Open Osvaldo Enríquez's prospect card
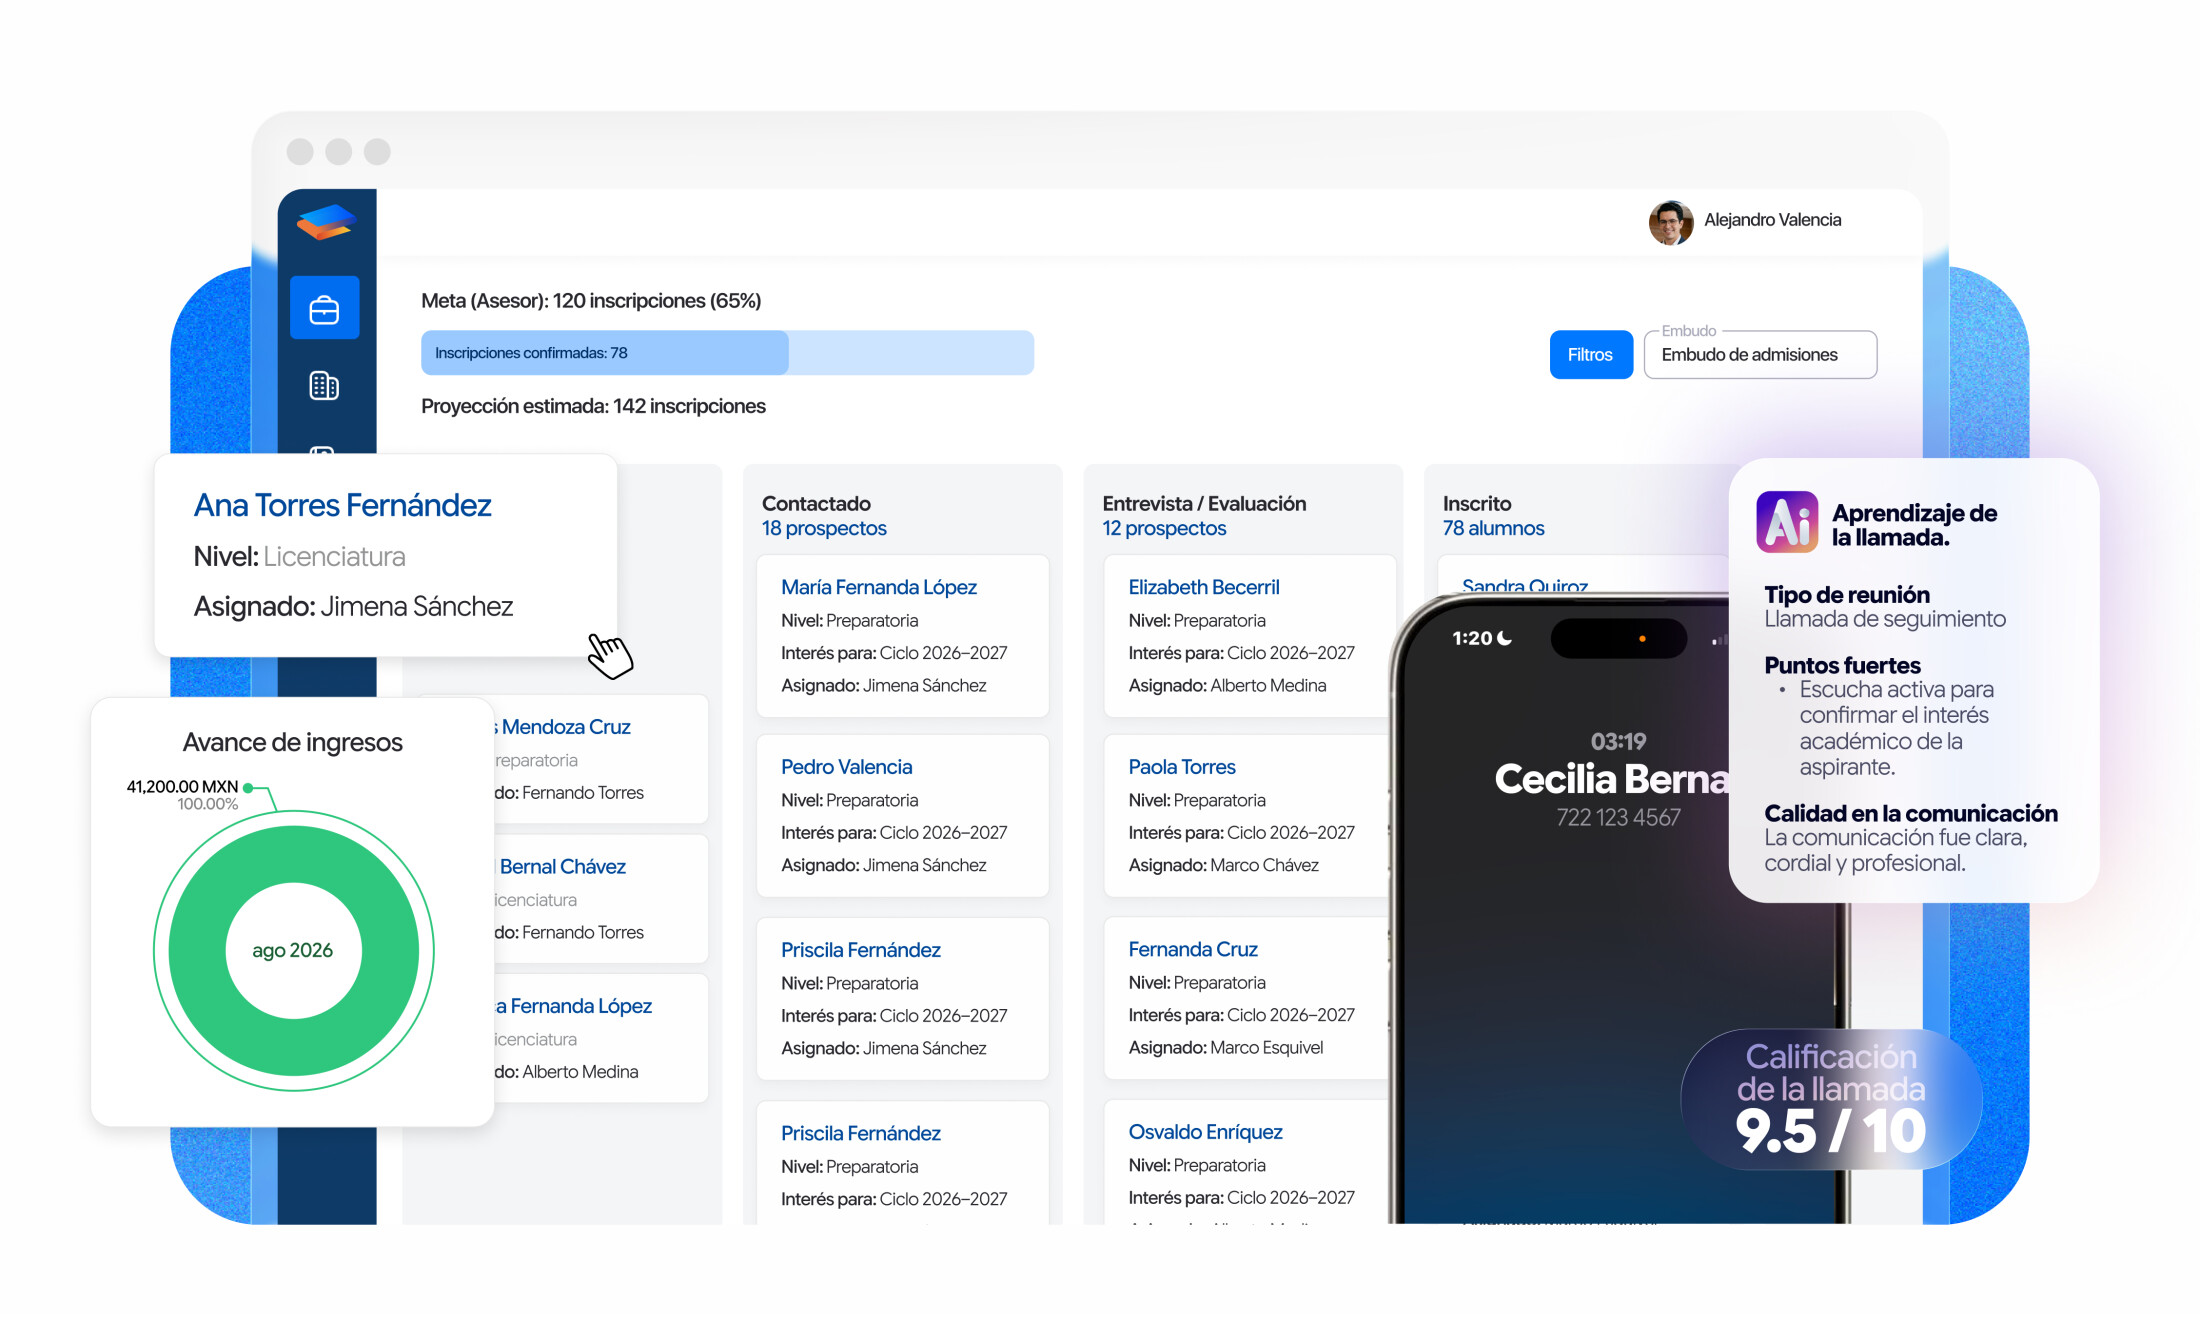The width and height of the screenshot is (2200, 1320). coord(1248,1162)
